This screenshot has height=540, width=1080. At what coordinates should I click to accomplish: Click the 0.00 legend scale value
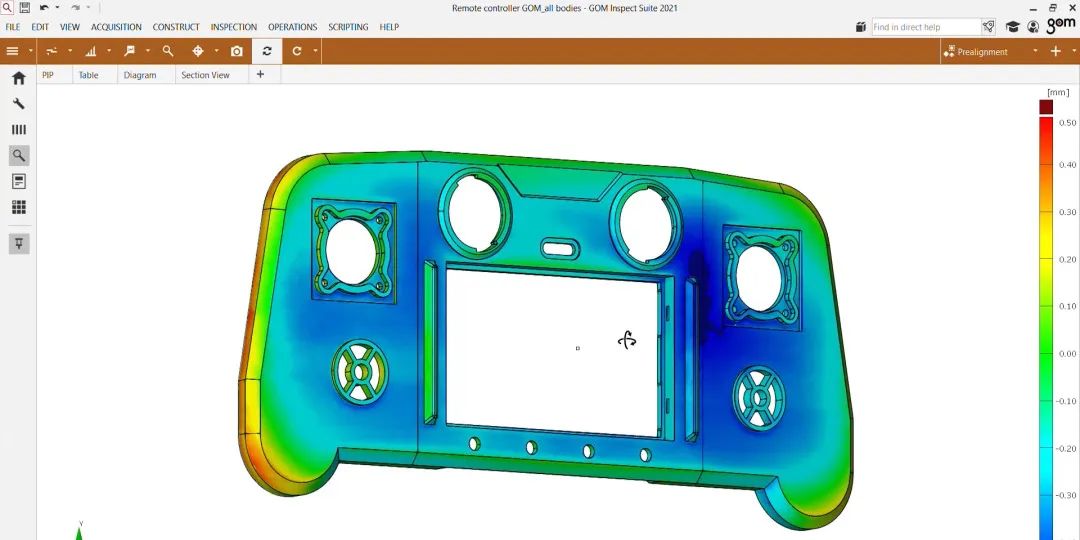click(x=1068, y=354)
